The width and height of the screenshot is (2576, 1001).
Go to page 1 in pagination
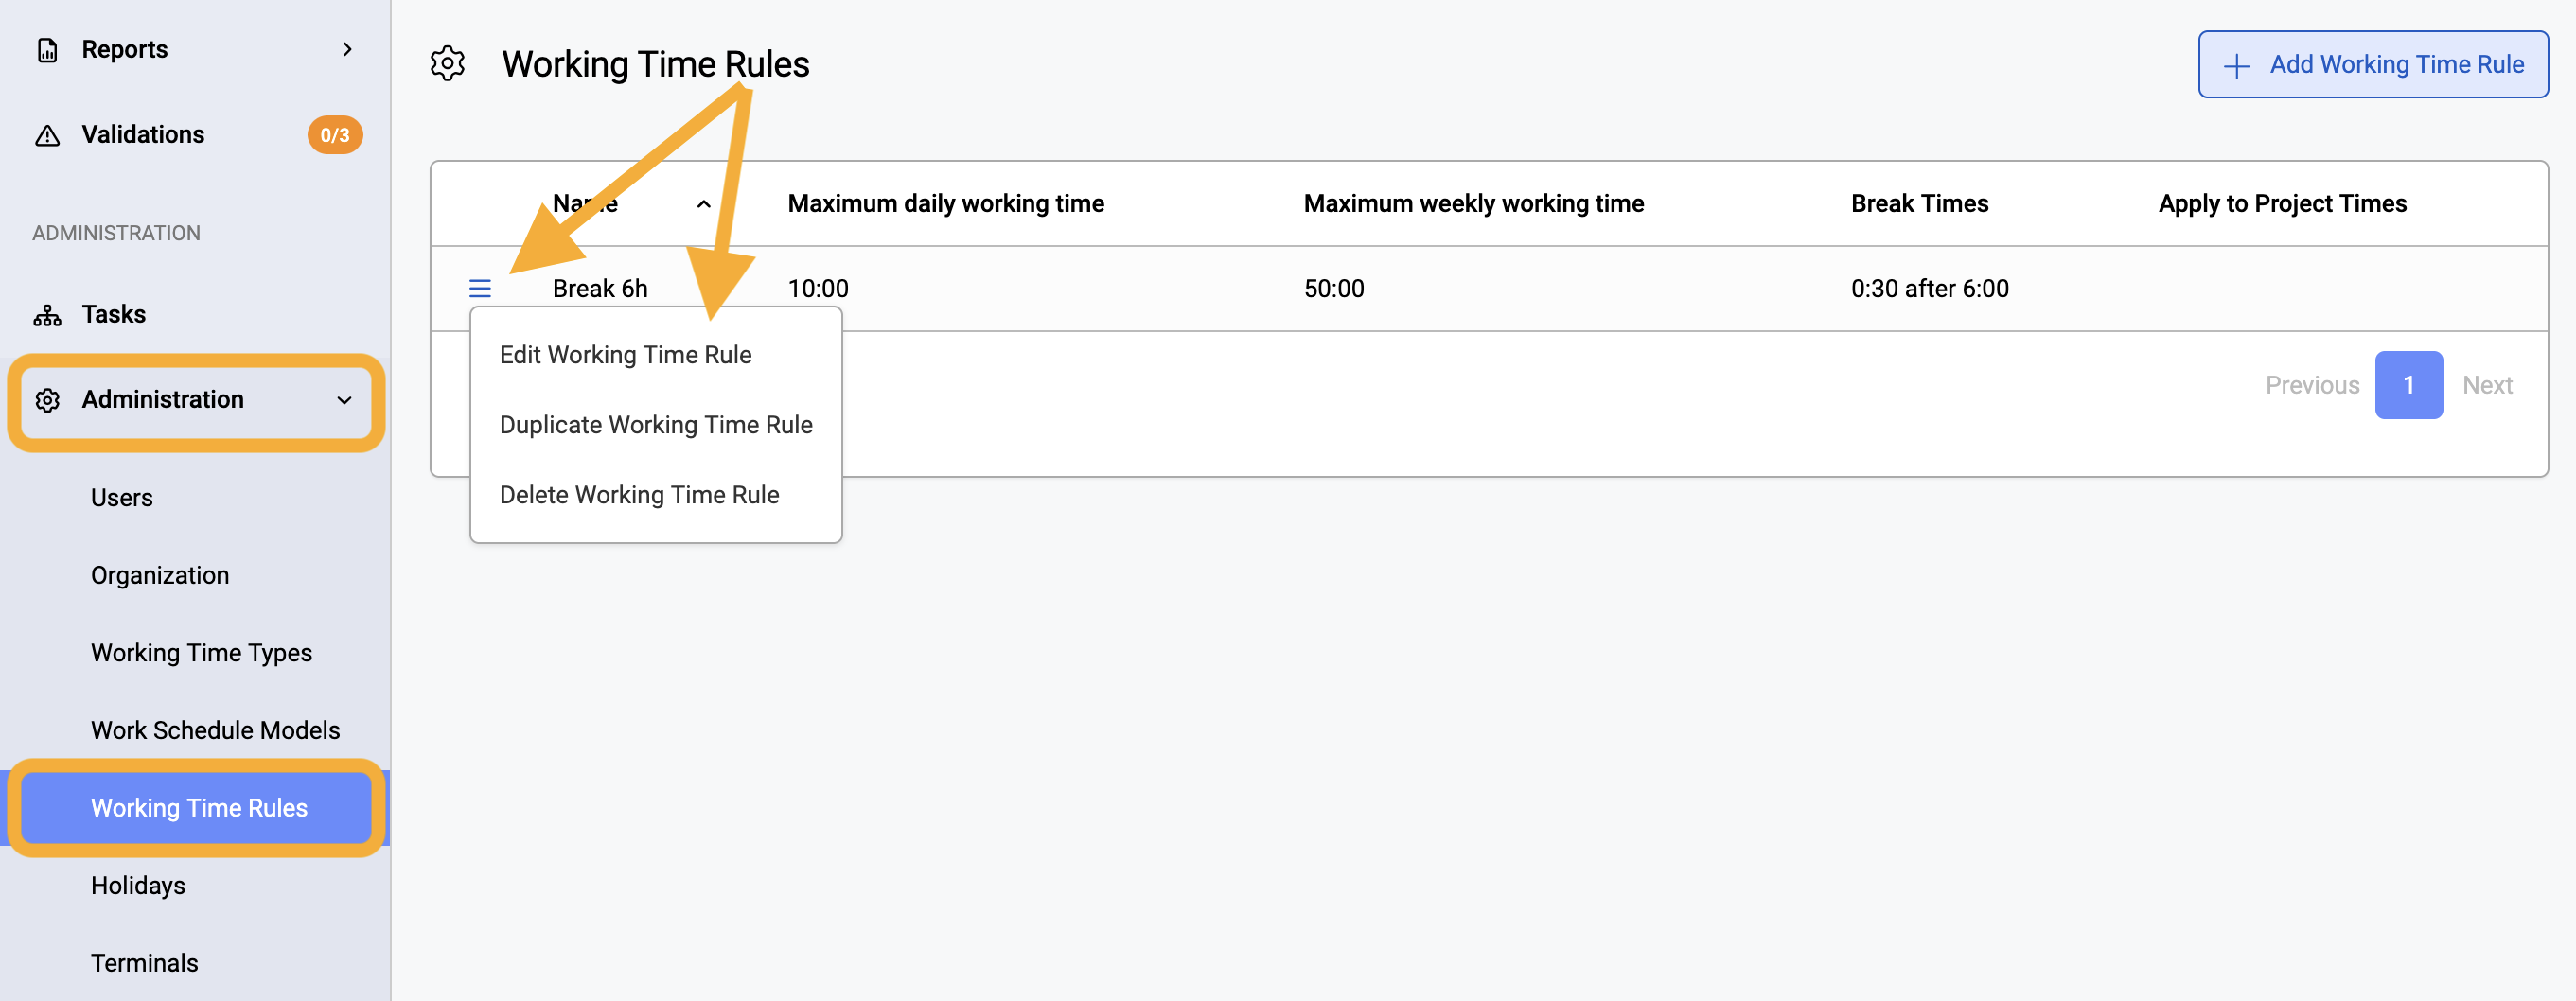[x=2408, y=385]
